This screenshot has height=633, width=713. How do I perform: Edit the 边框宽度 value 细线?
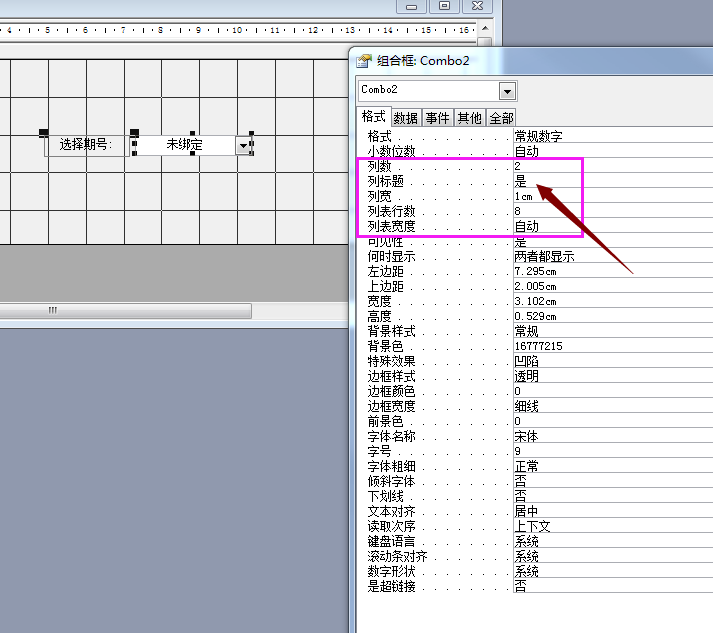click(x=613, y=406)
